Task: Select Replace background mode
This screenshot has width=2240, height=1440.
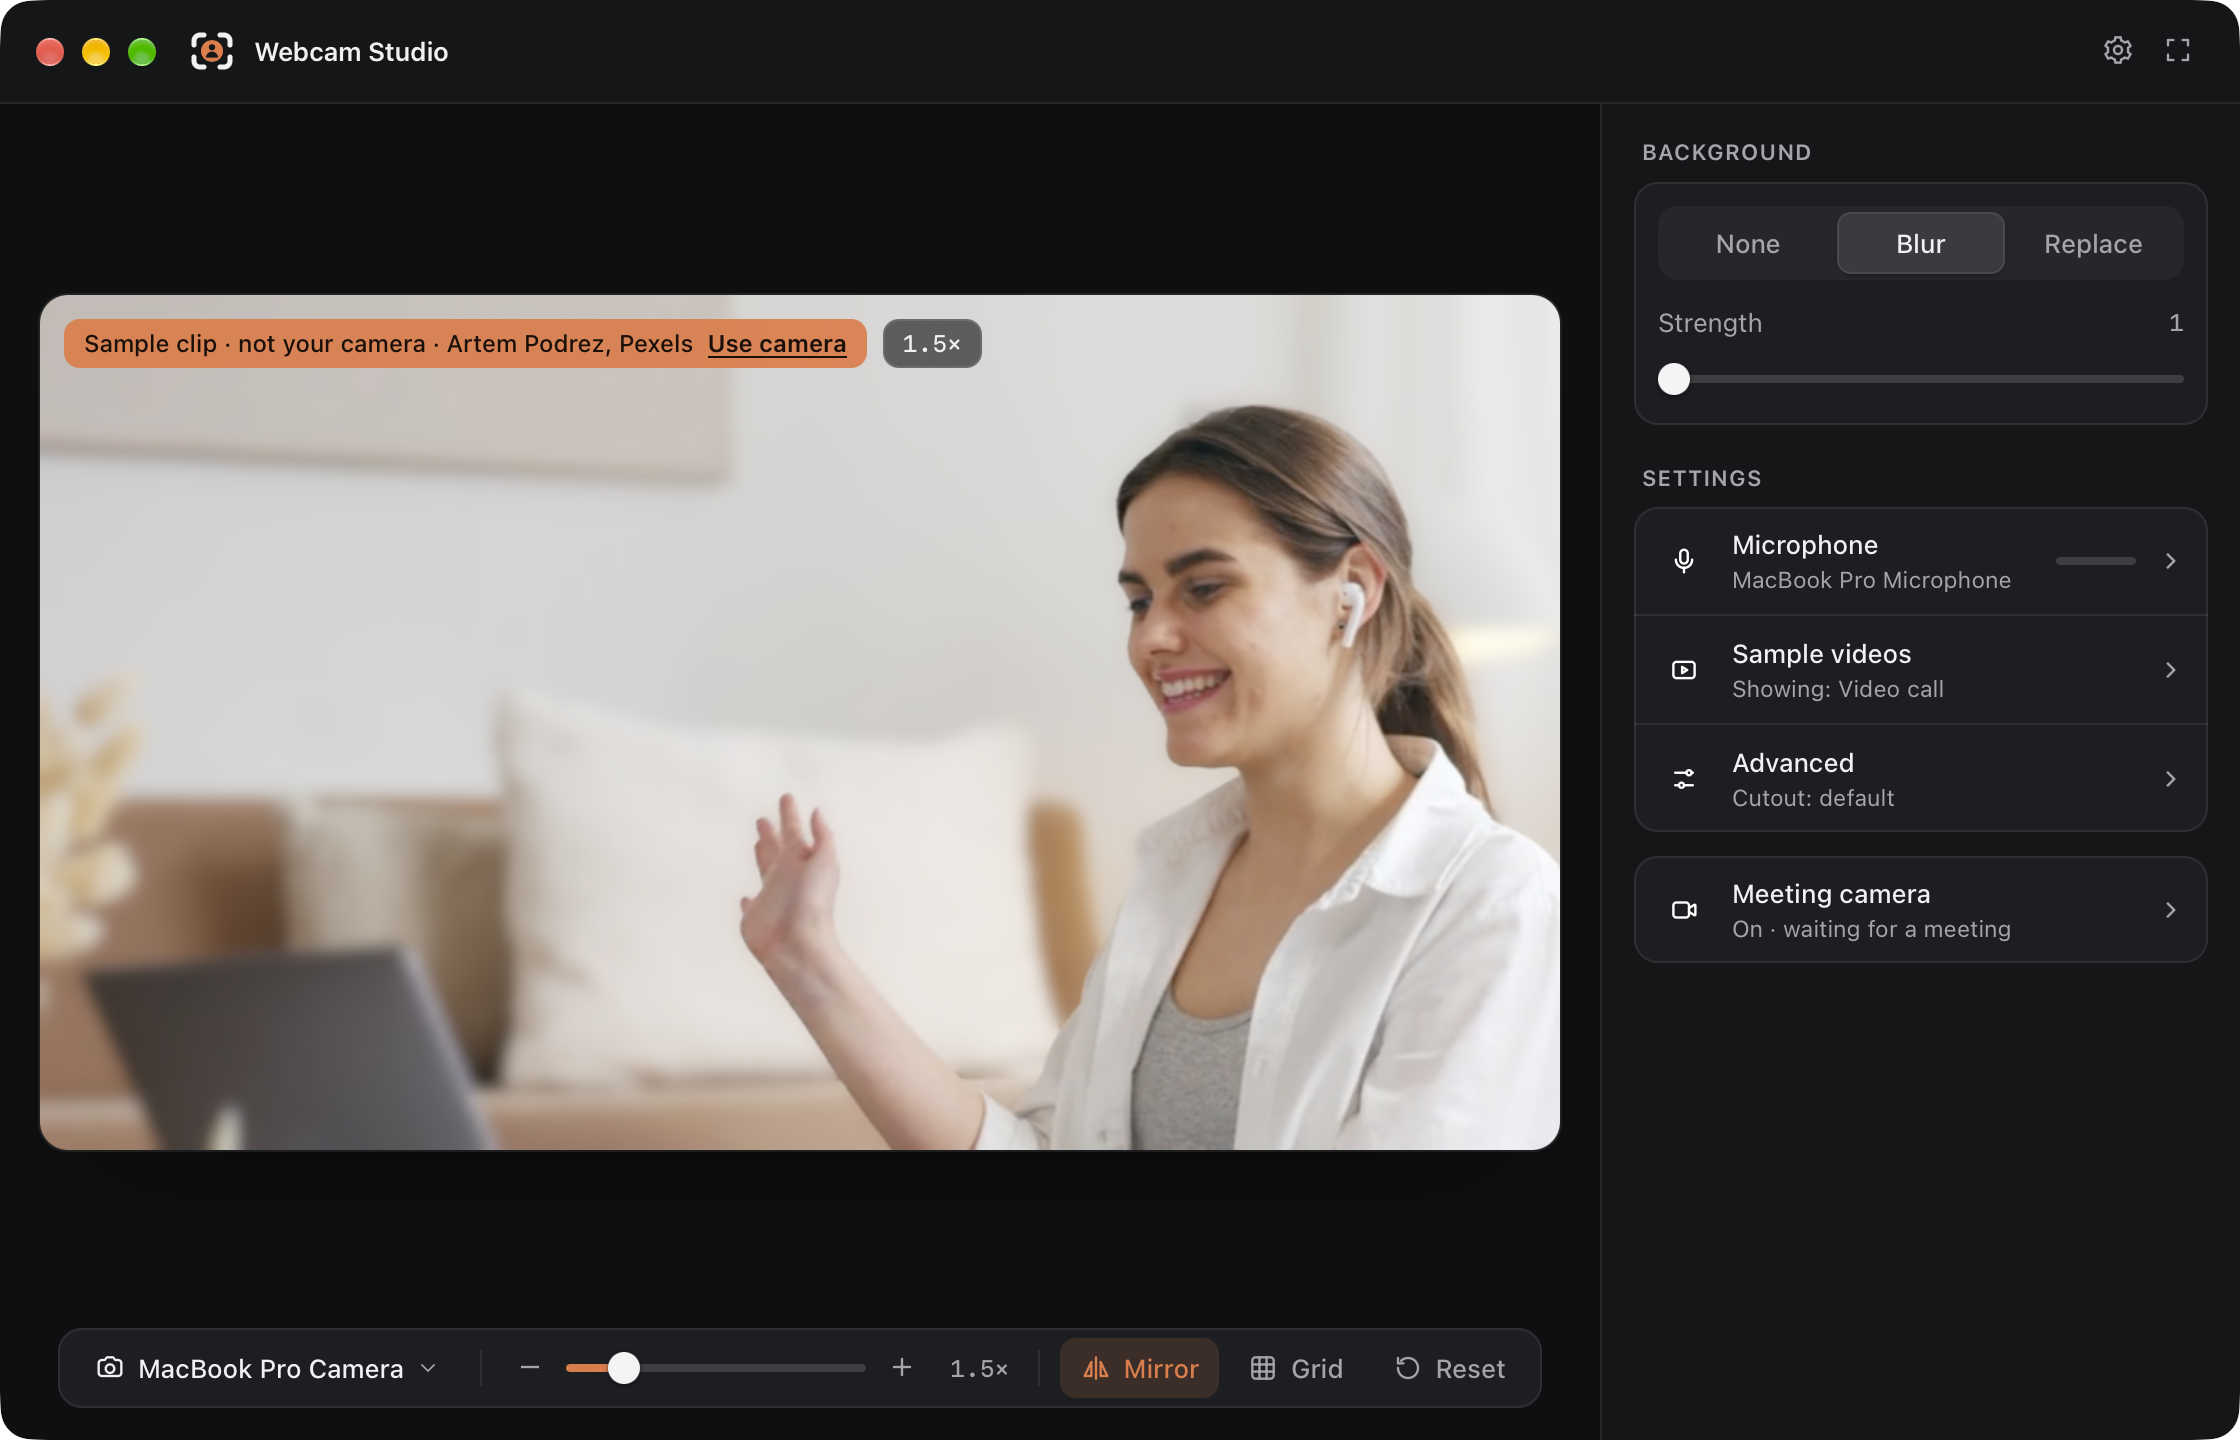Action: pos(2093,243)
